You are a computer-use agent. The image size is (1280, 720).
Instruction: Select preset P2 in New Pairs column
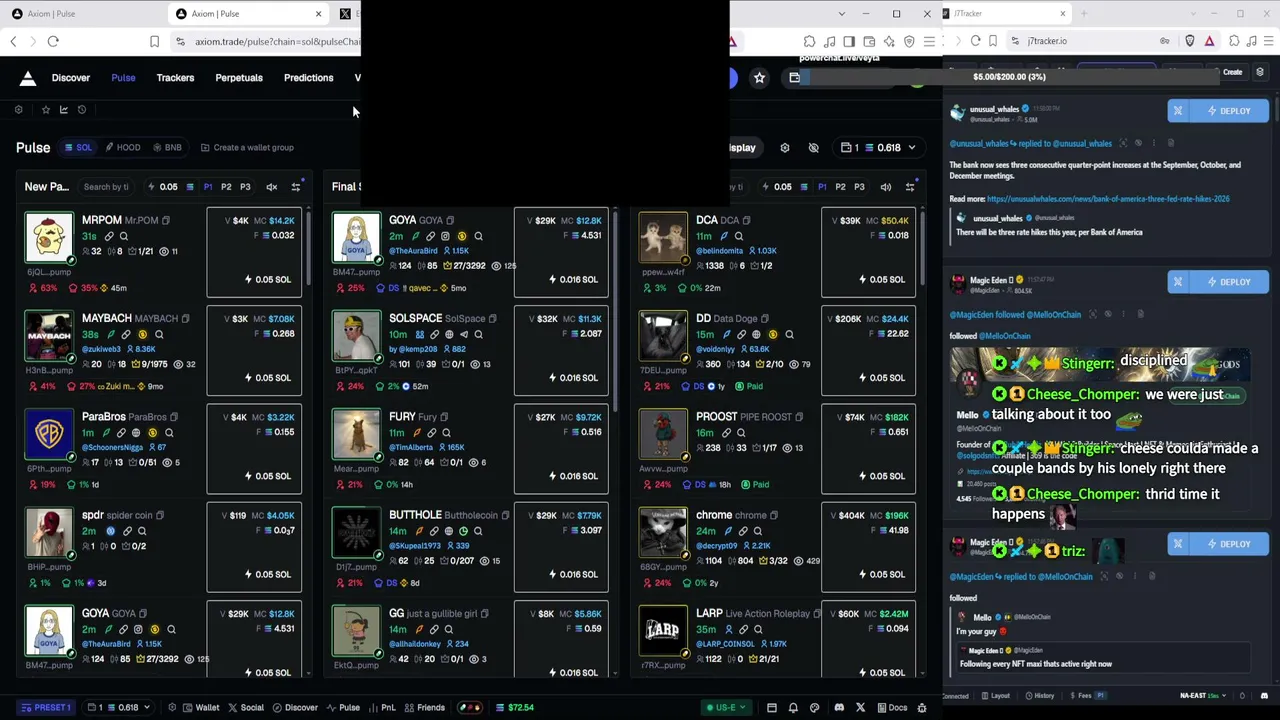(x=226, y=187)
